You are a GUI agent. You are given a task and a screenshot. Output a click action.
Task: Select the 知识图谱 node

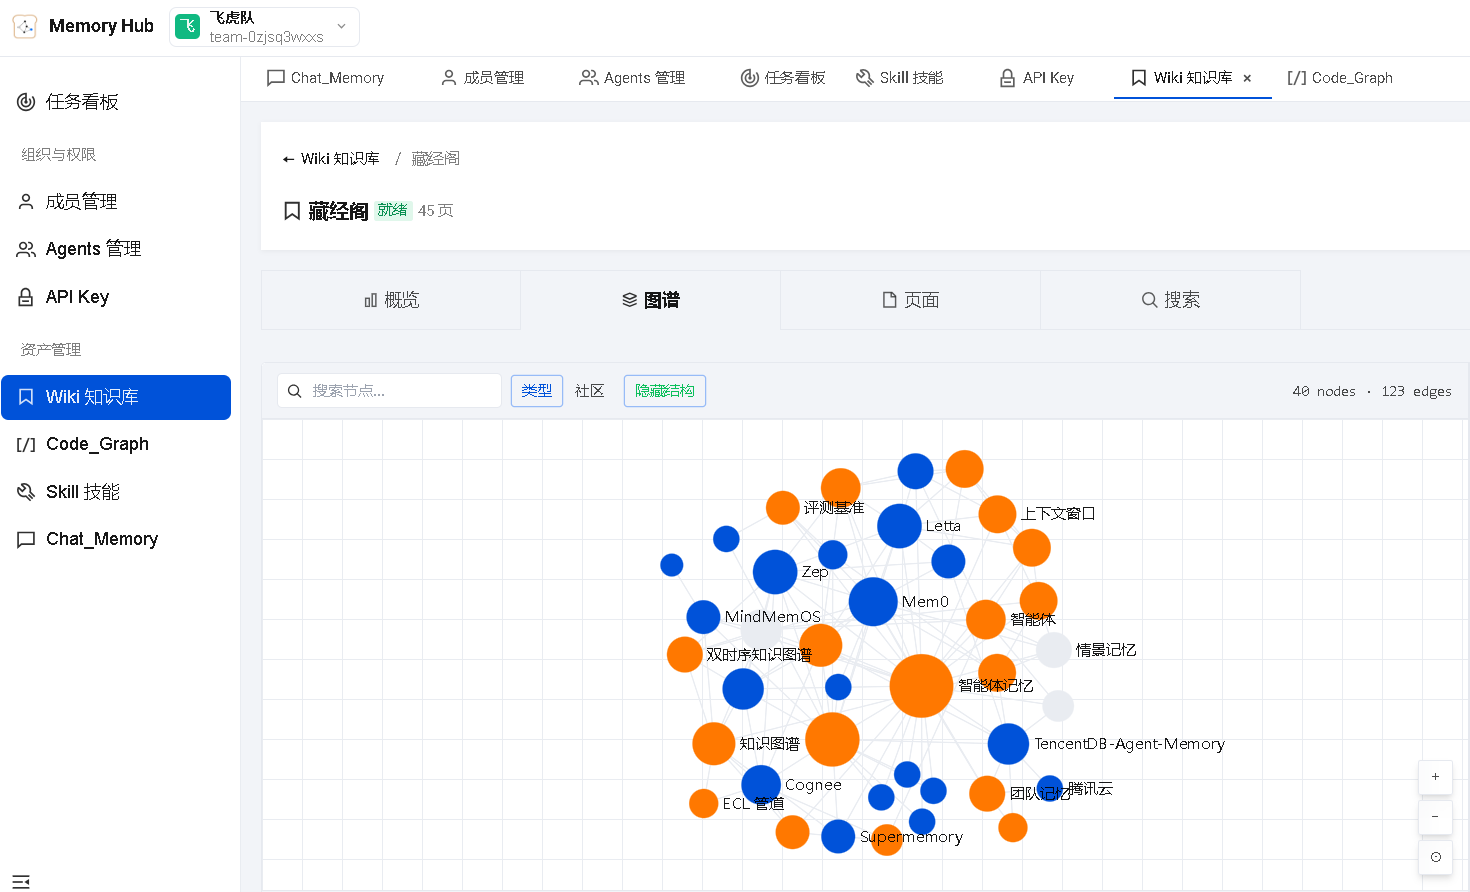point(714,744)
